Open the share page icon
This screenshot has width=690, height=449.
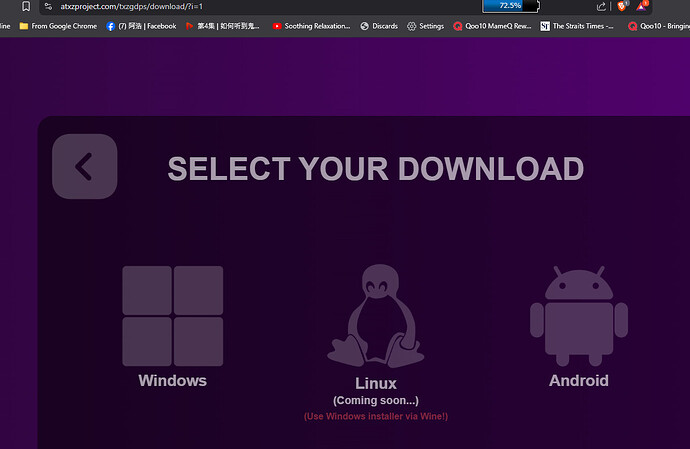coord(601,6)
